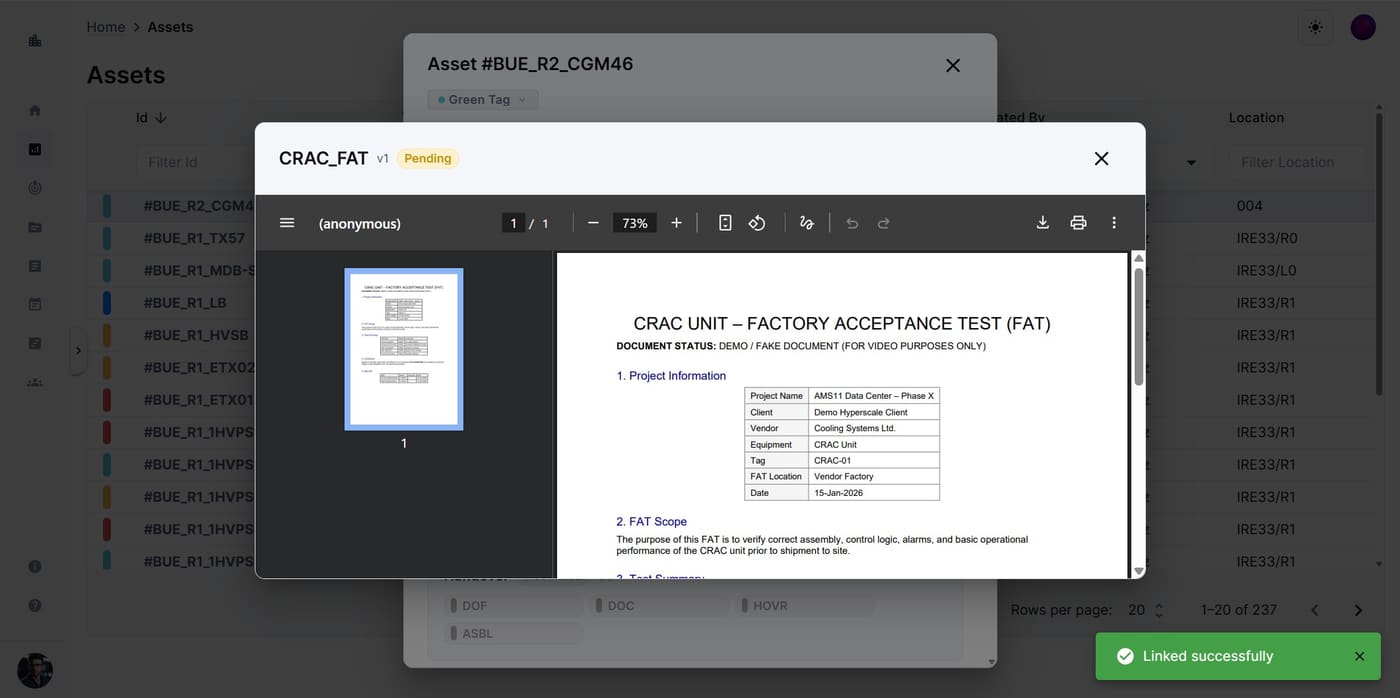Viewport: 1400px width, 698px height.
Task: Focus the PDF page number field
Action: (x=513, y=223)
